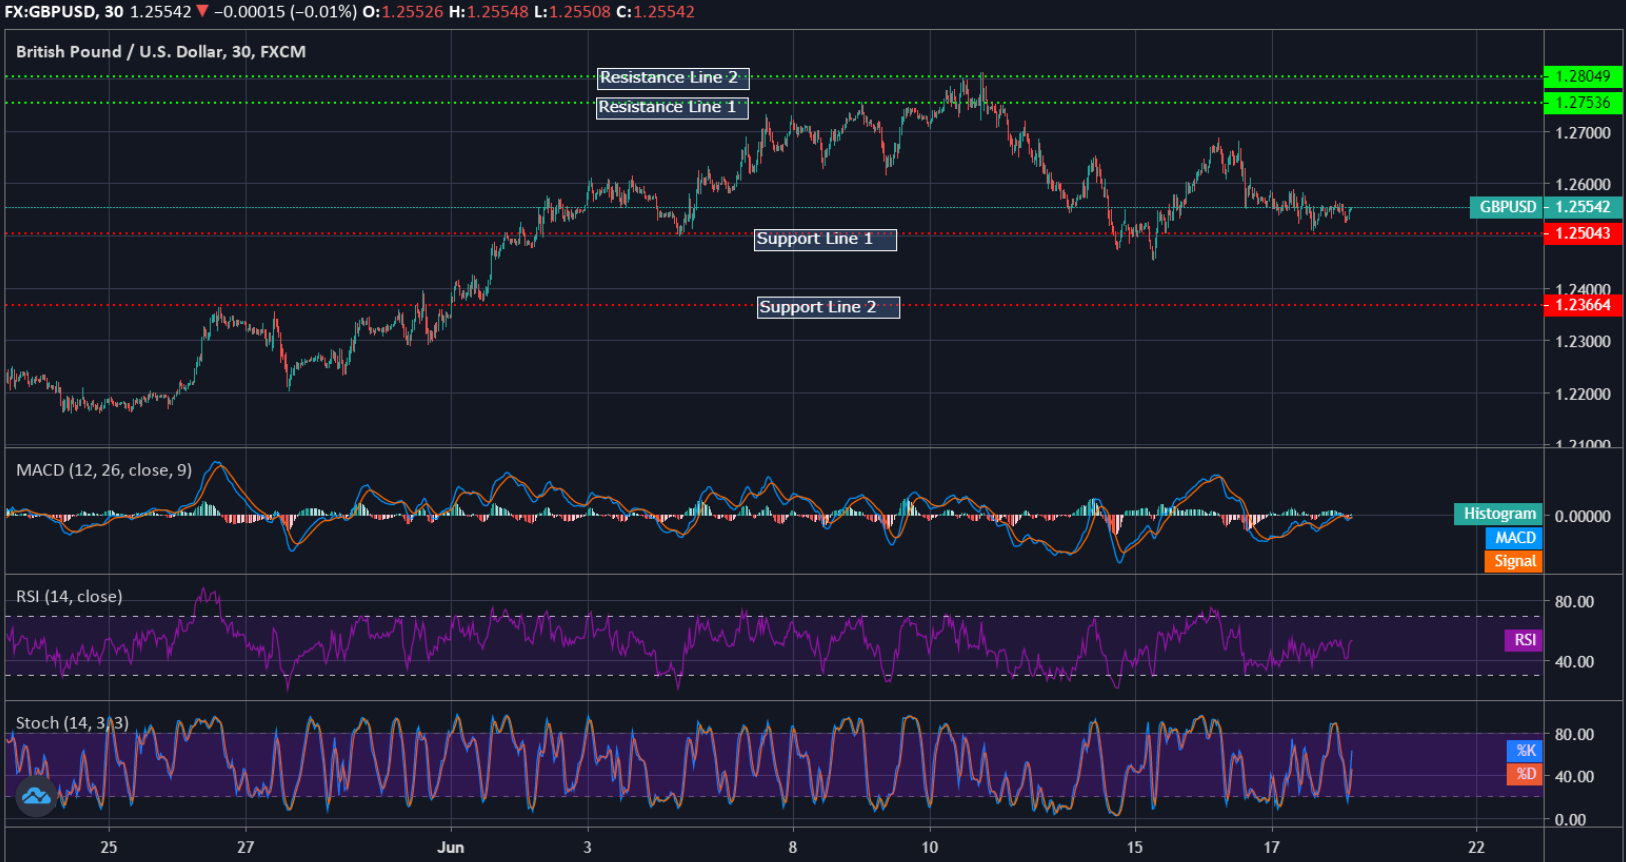Click the 25 date on time axis
The height and width of the screenshot is (862, 1626).
(108, 847)
